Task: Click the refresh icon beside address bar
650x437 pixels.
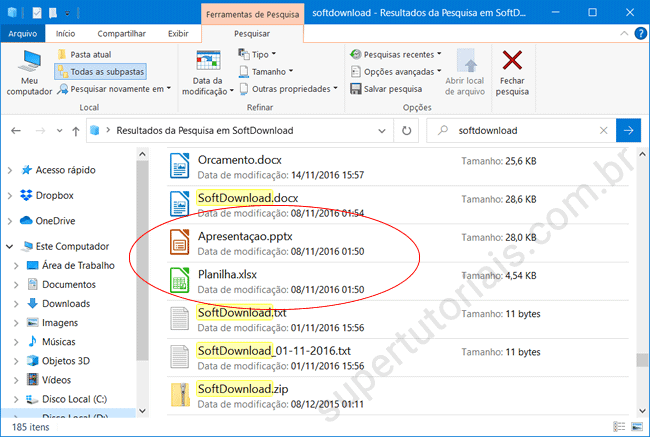Action: point(406,130)
